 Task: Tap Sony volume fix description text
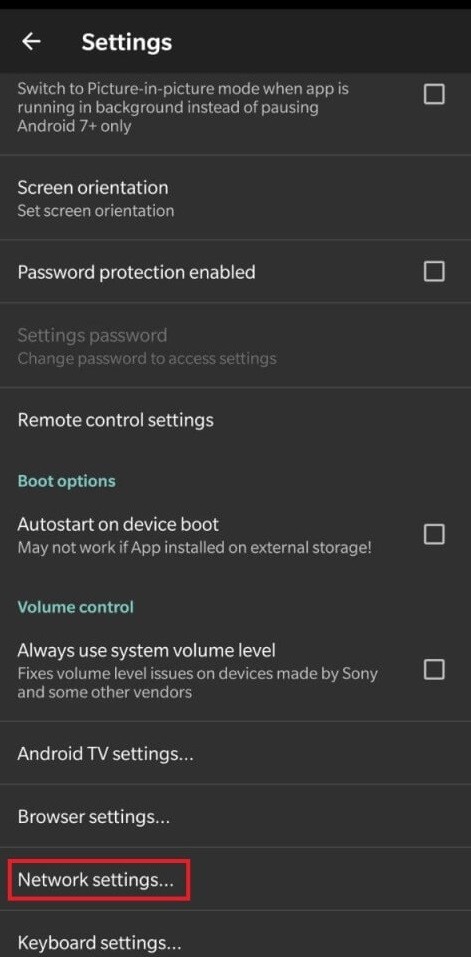click(198, 683)
